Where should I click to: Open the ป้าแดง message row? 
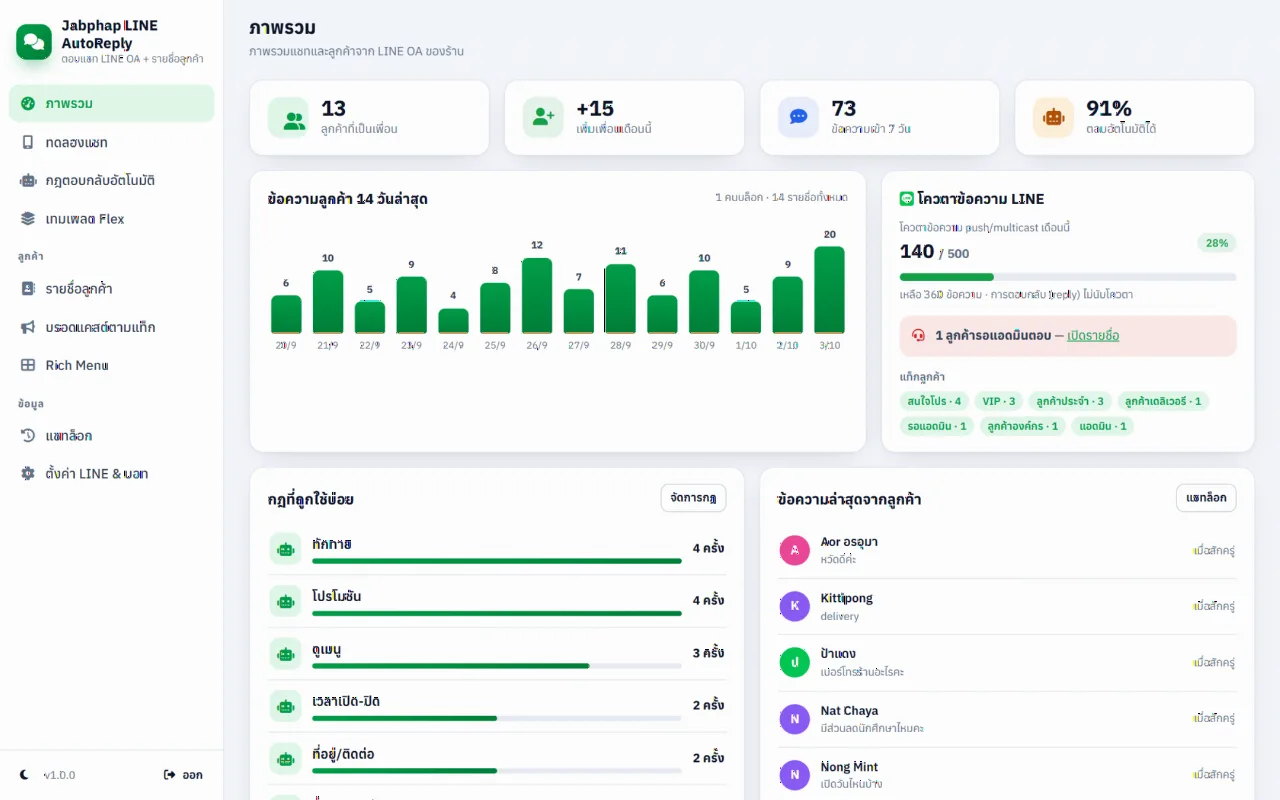[x=1007, y=662]
